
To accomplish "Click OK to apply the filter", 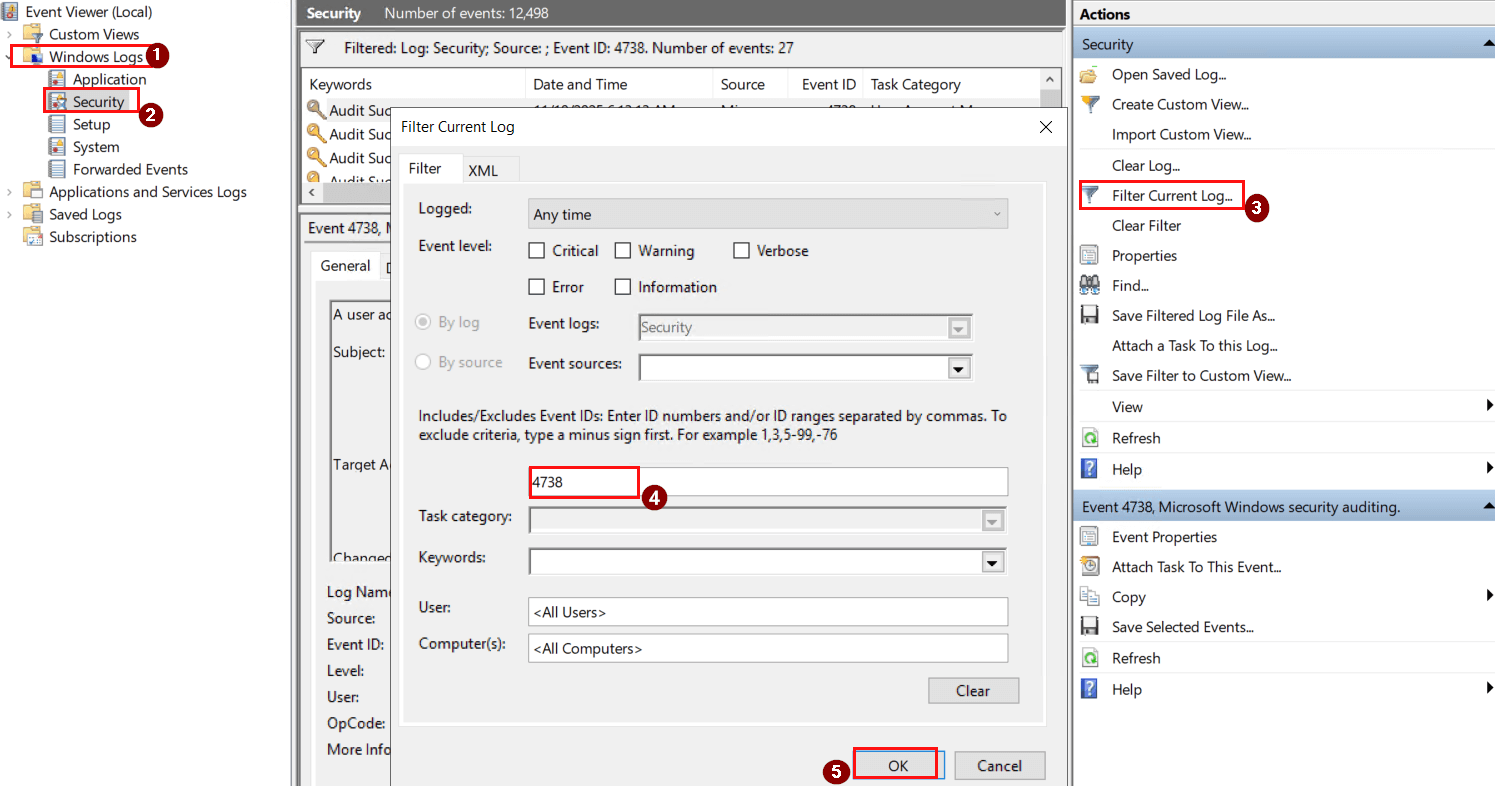I will (x=896, y=763).
